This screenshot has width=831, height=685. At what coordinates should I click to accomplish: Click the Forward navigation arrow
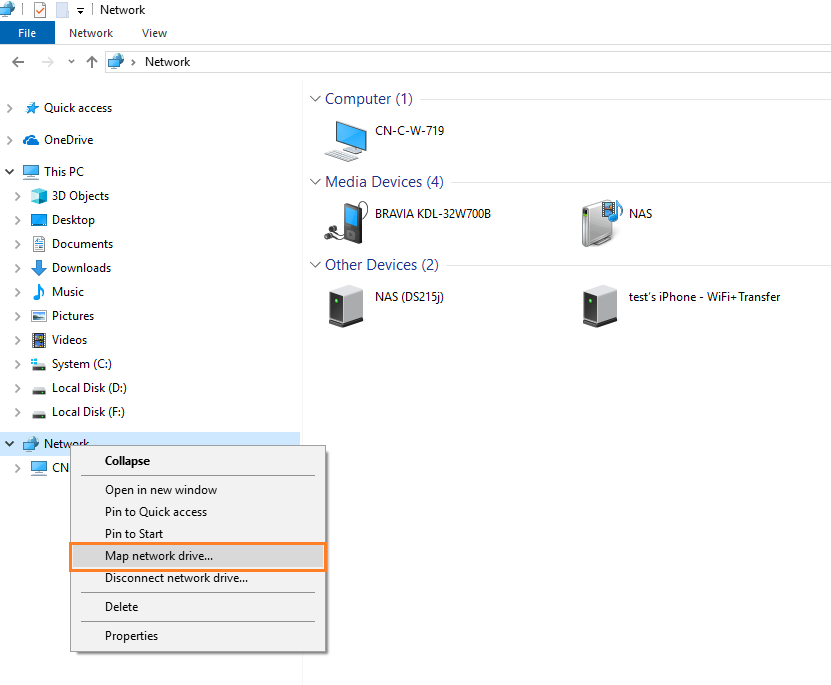[48, 62]
